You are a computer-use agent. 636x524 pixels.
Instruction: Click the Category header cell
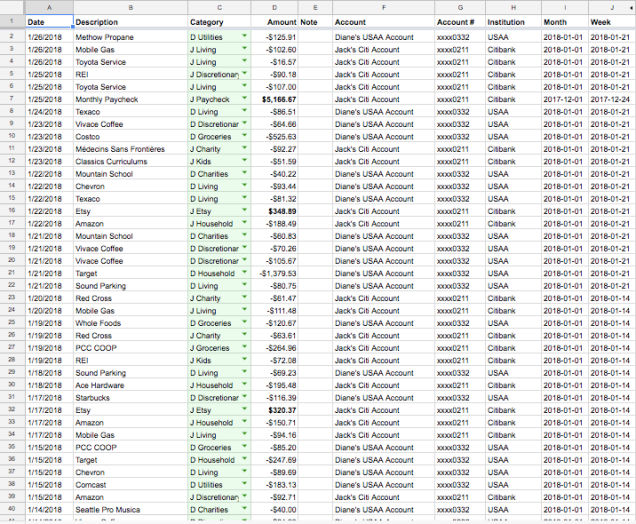click(219, 22)
